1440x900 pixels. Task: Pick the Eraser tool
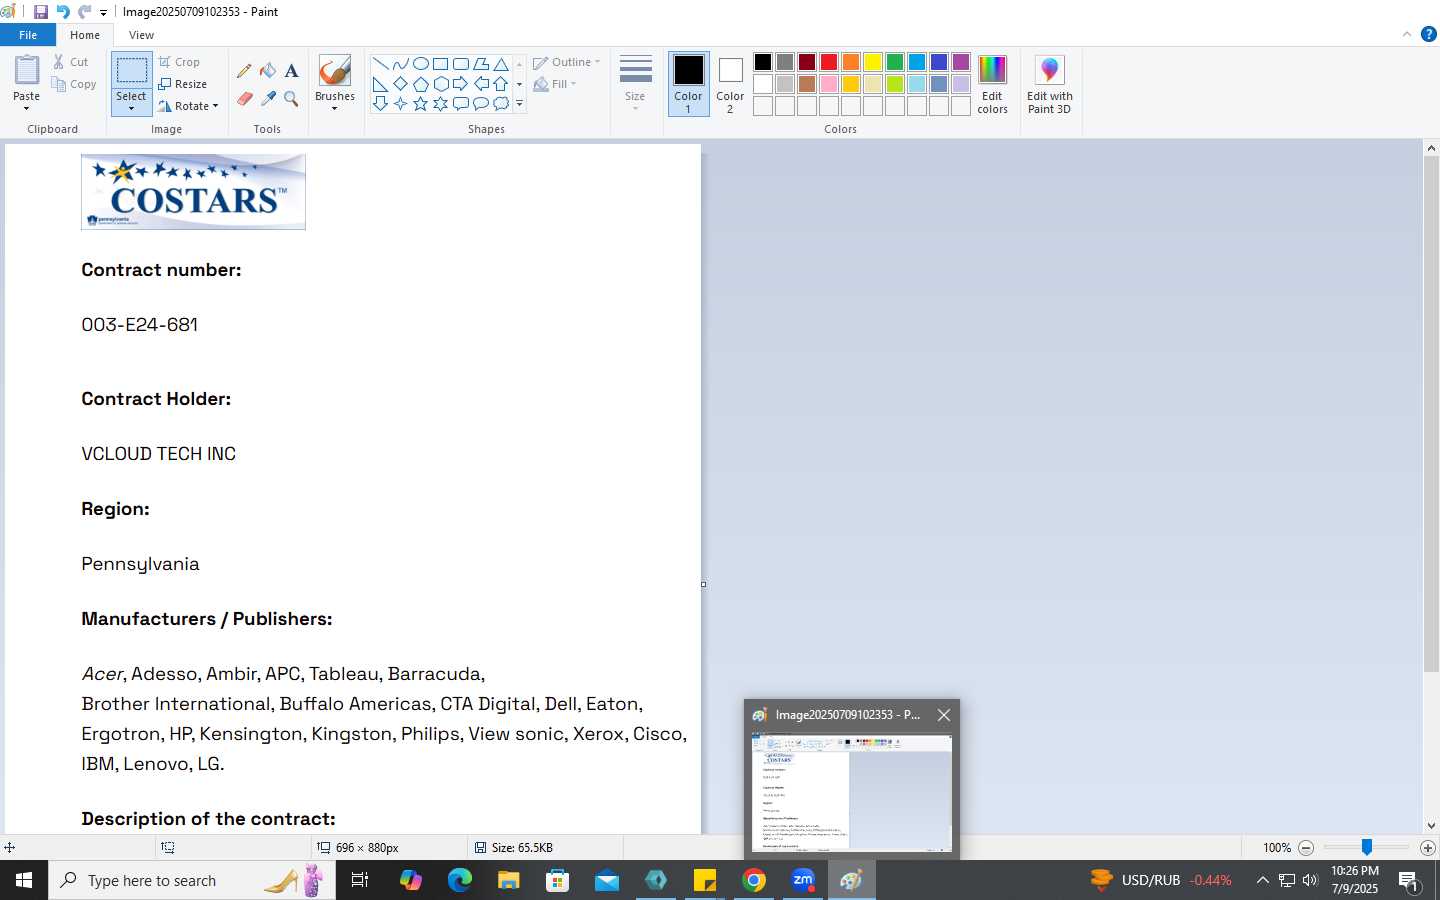244,98
